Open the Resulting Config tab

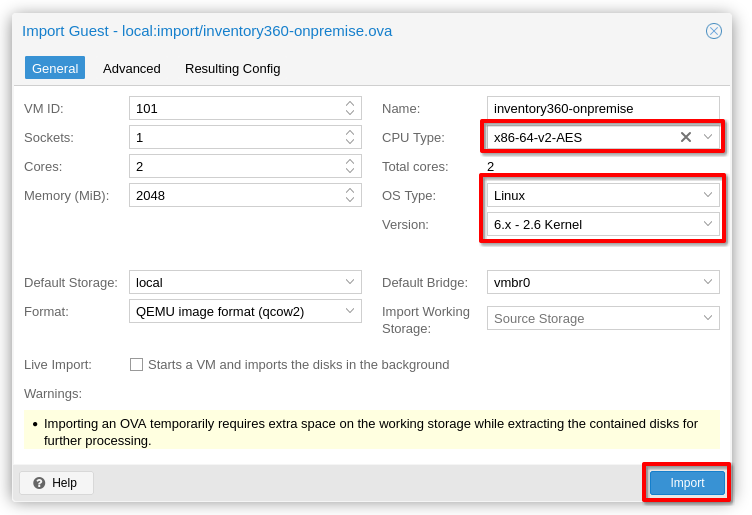(x=232, y=68)
